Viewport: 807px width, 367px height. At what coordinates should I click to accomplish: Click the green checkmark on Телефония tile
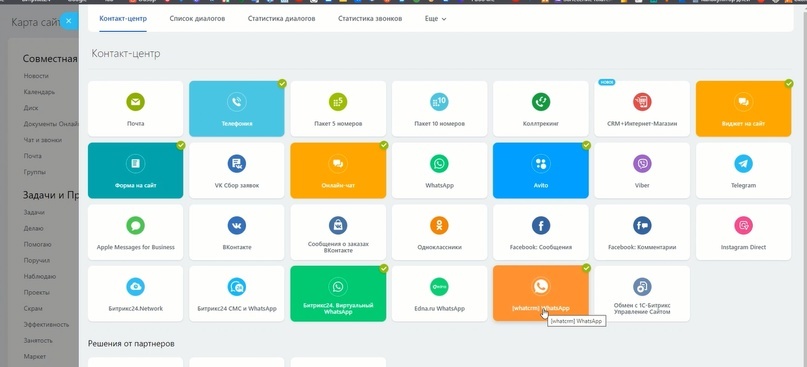(x=282, y=83)
